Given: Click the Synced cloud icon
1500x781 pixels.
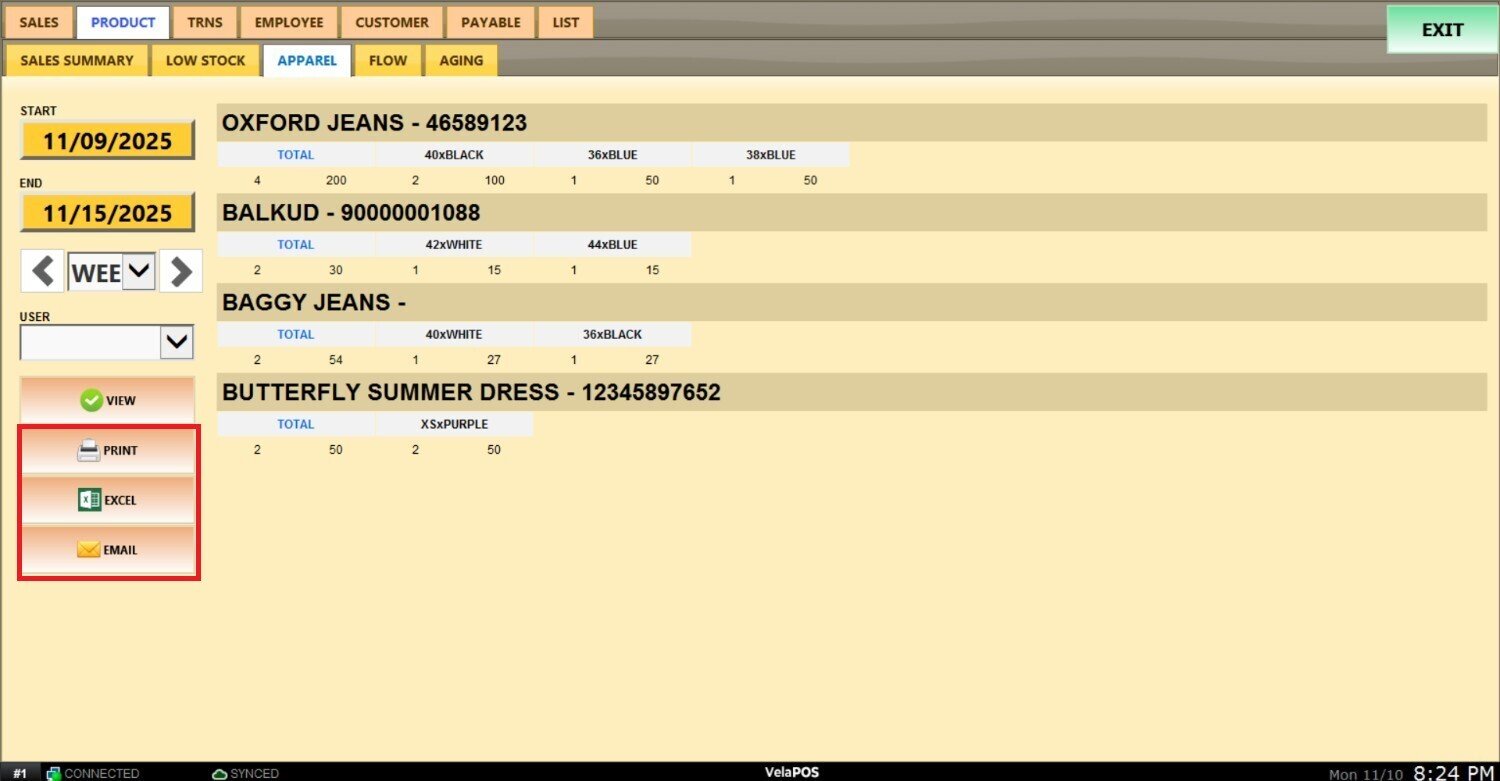Looking at the screenshot, I should (x=220, y=773).
